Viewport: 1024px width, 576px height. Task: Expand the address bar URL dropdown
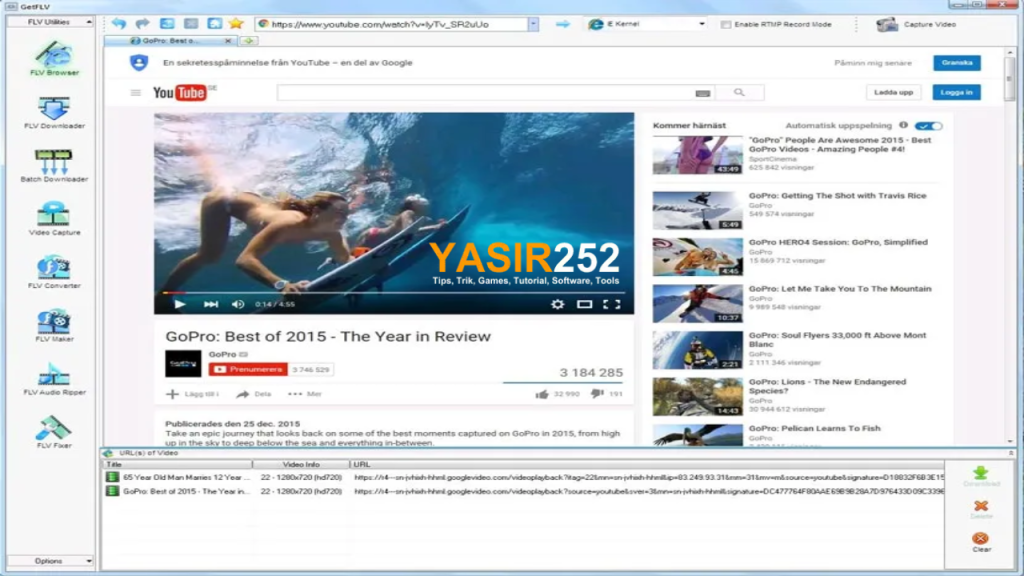[x=533, y=24]
